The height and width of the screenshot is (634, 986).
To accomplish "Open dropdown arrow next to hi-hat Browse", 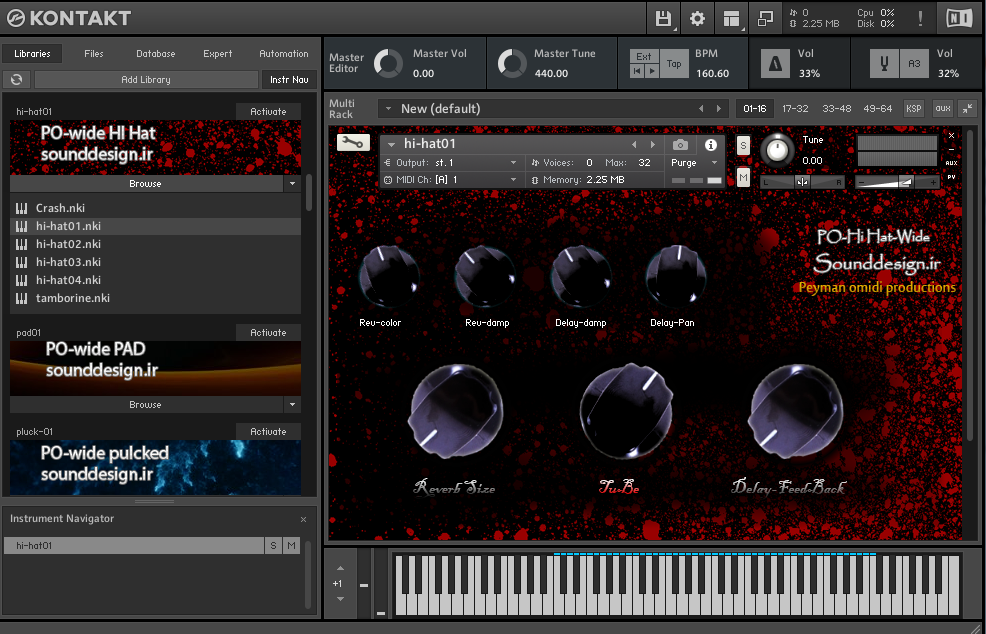I will [x=292, y=184].
